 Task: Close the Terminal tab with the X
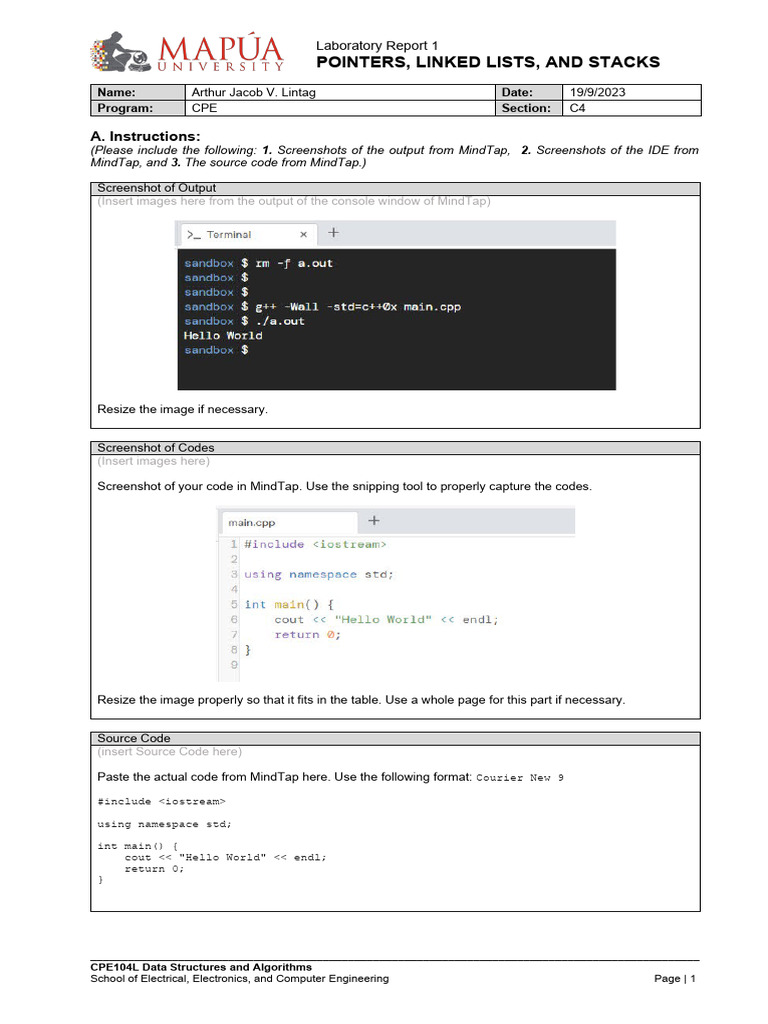coord(303,234)
